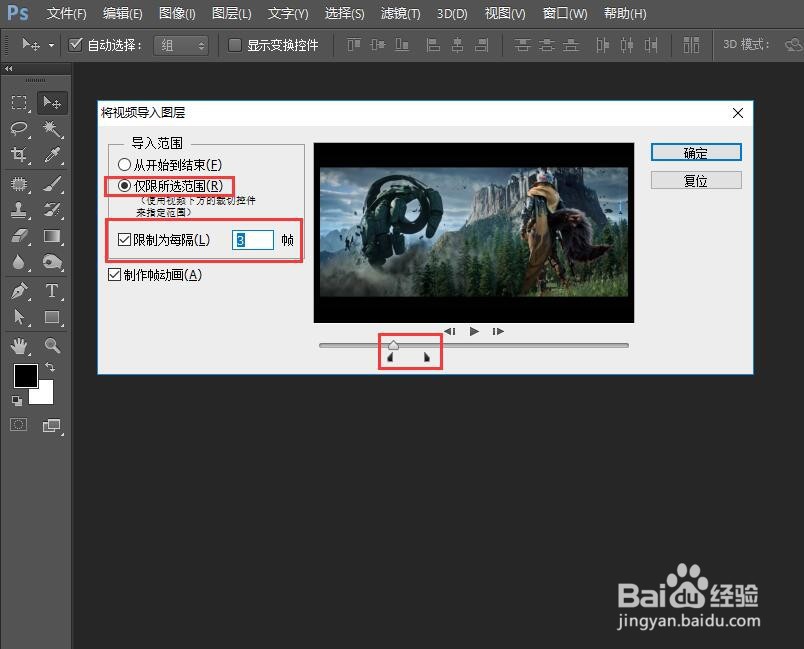Select the Eraser tool

pos(19,236)
